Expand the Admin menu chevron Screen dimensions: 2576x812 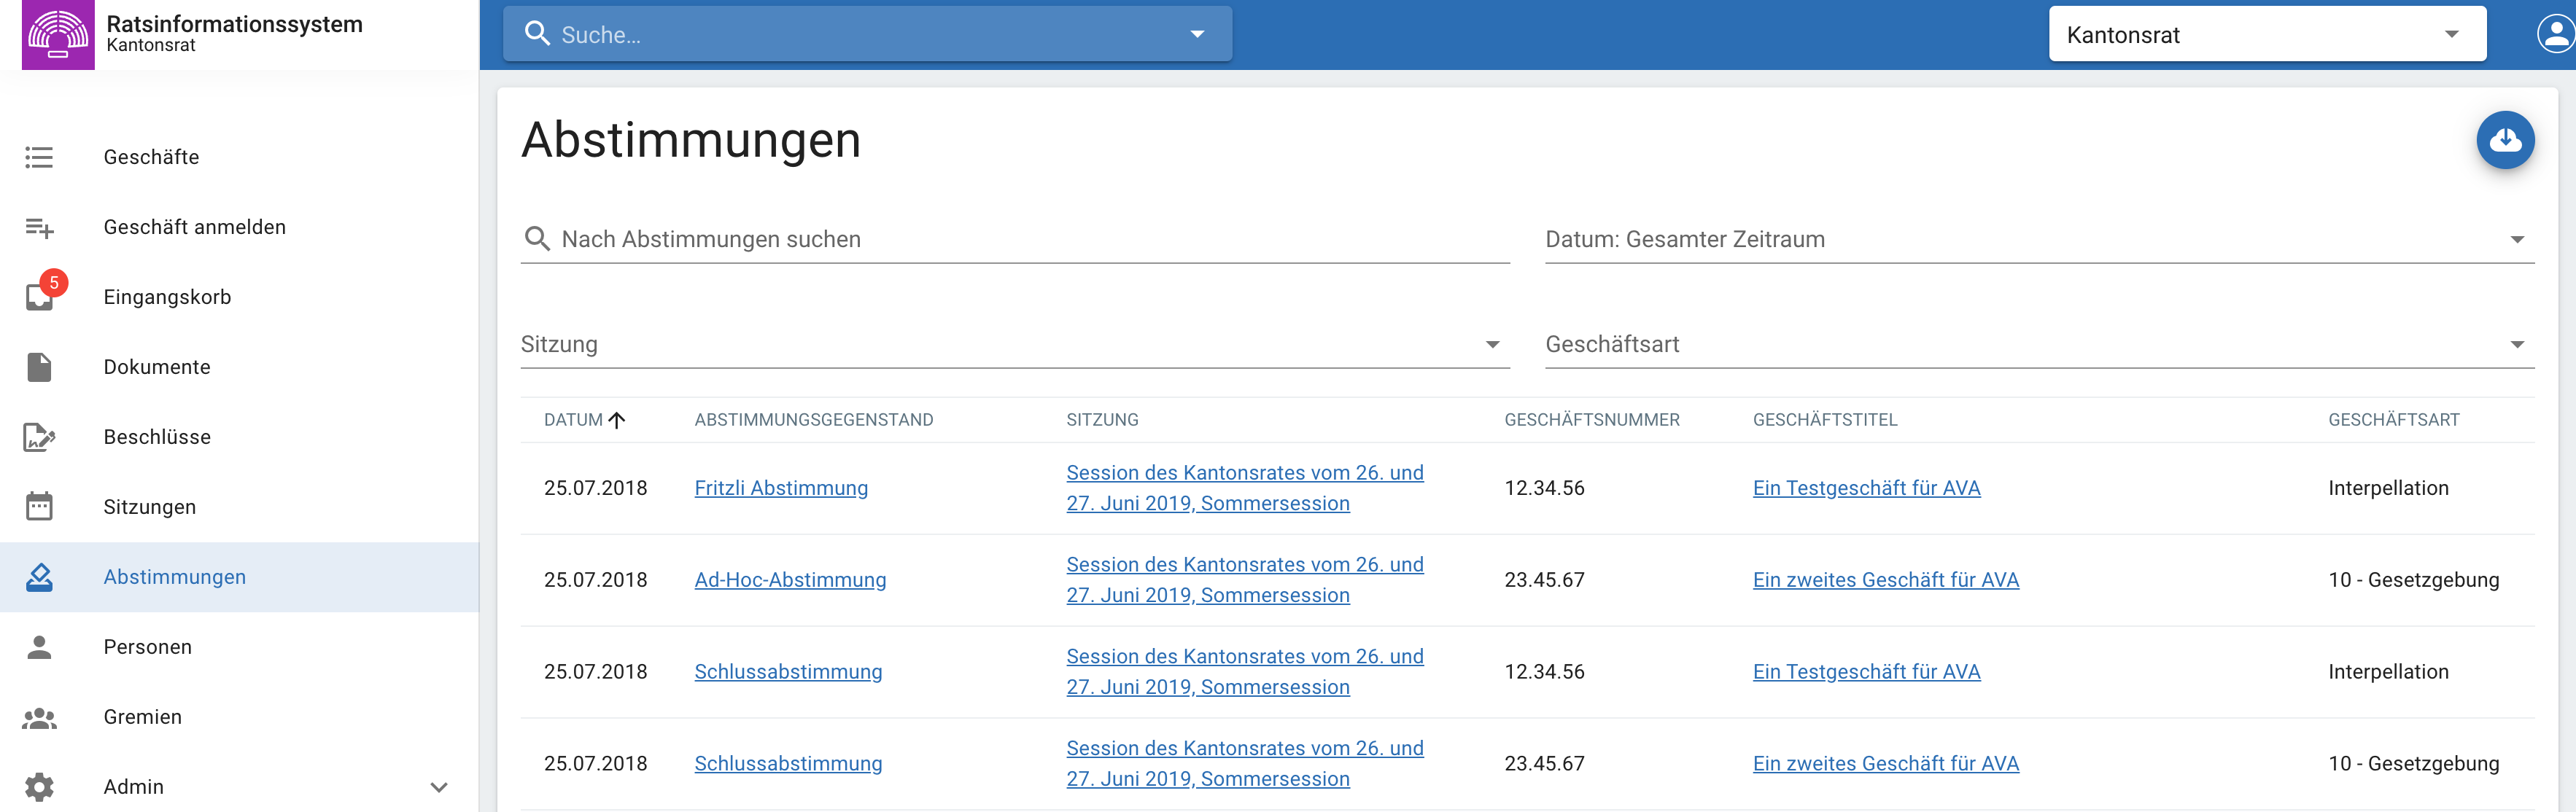pyautogui.click(x=438, y=787)
